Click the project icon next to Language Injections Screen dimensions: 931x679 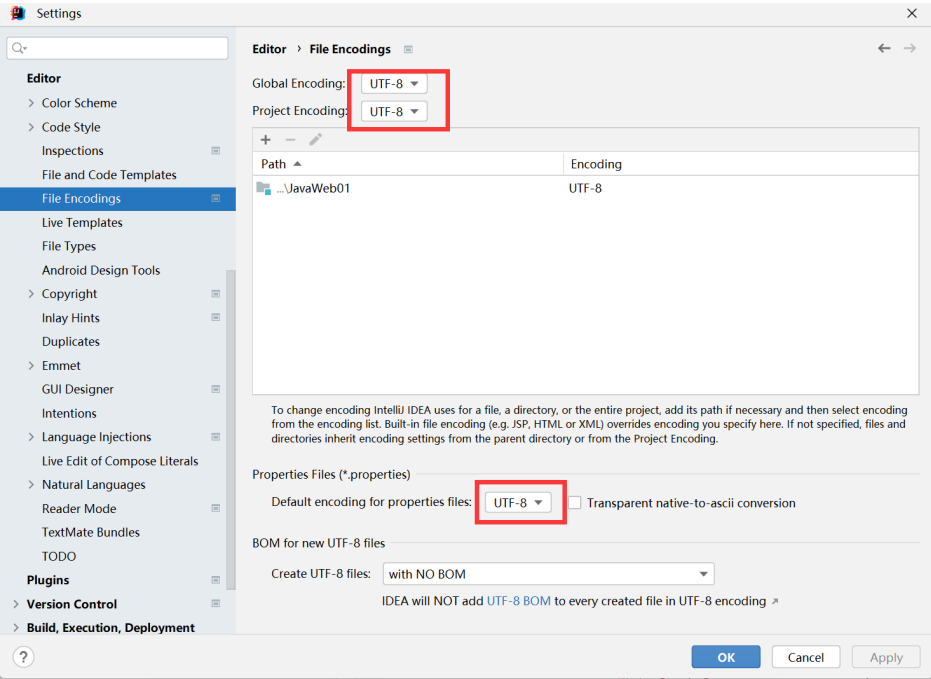coord(216,437)
